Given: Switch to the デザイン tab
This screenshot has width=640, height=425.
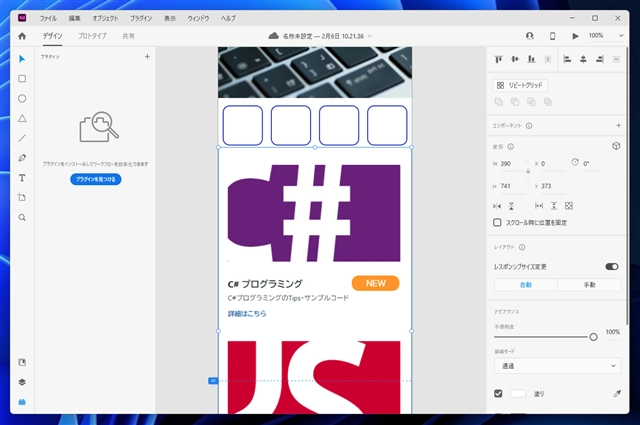Looking at the screenshot, I should [x=53, y=36].
